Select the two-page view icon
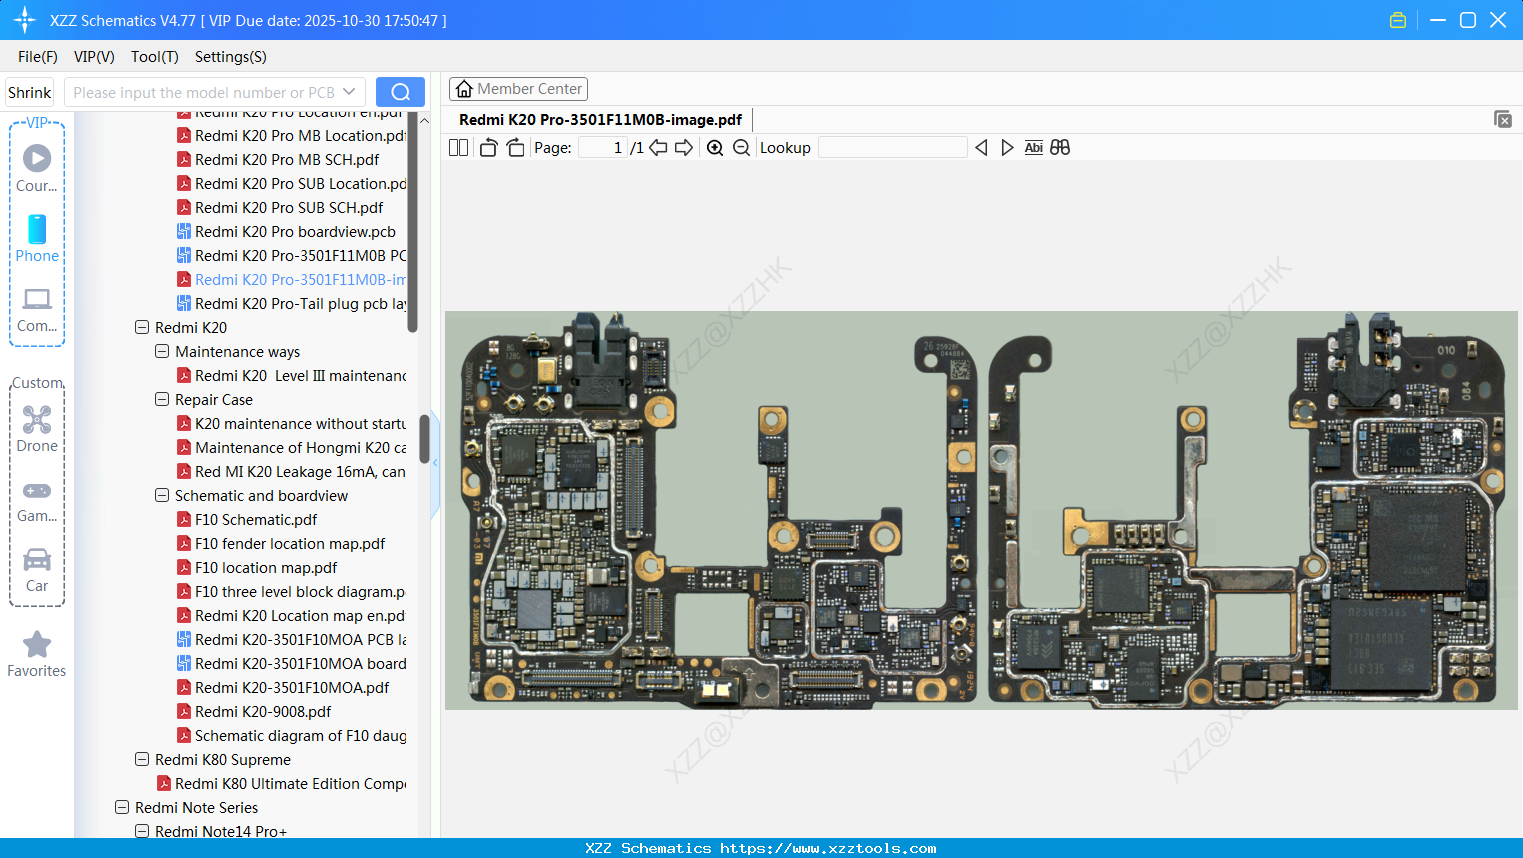This screenshot has height=858, width=1523. 457,147
